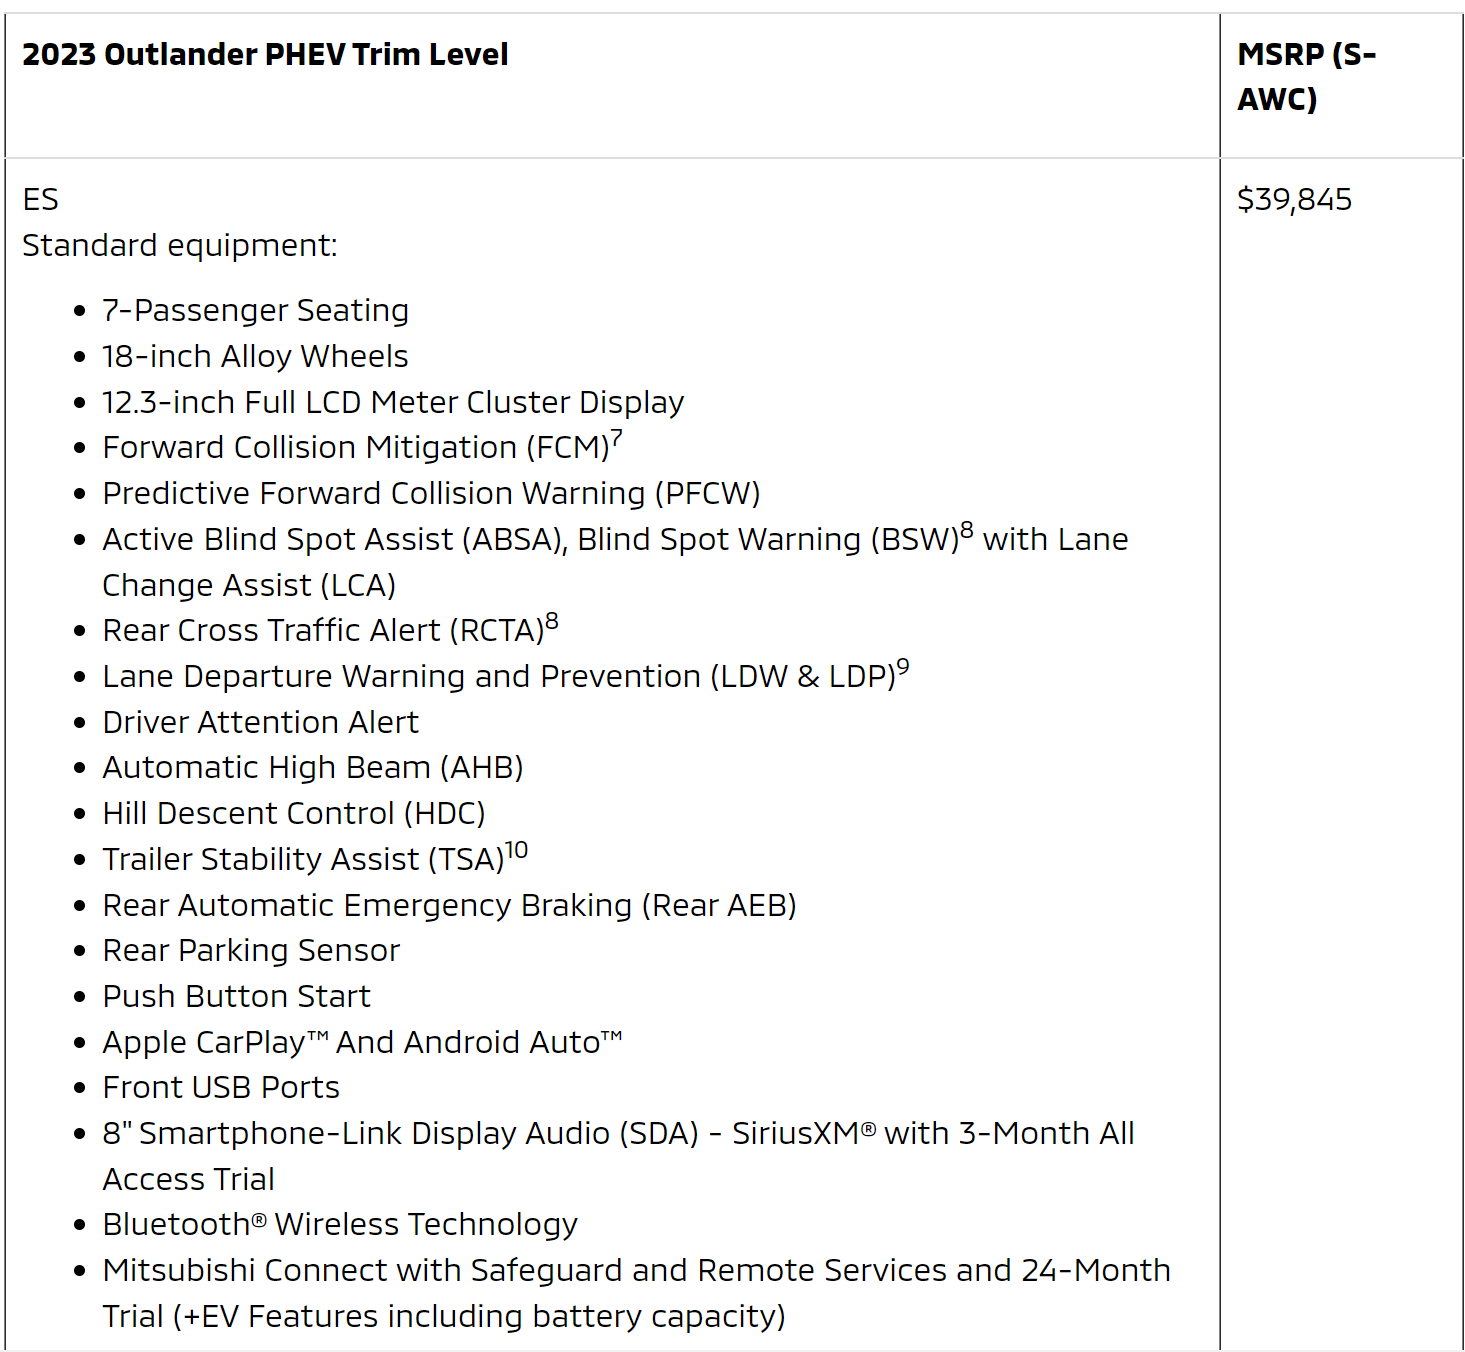
Task: Click the "18-inch Alloy Wheels" item
Action: [x=255, y=357]
